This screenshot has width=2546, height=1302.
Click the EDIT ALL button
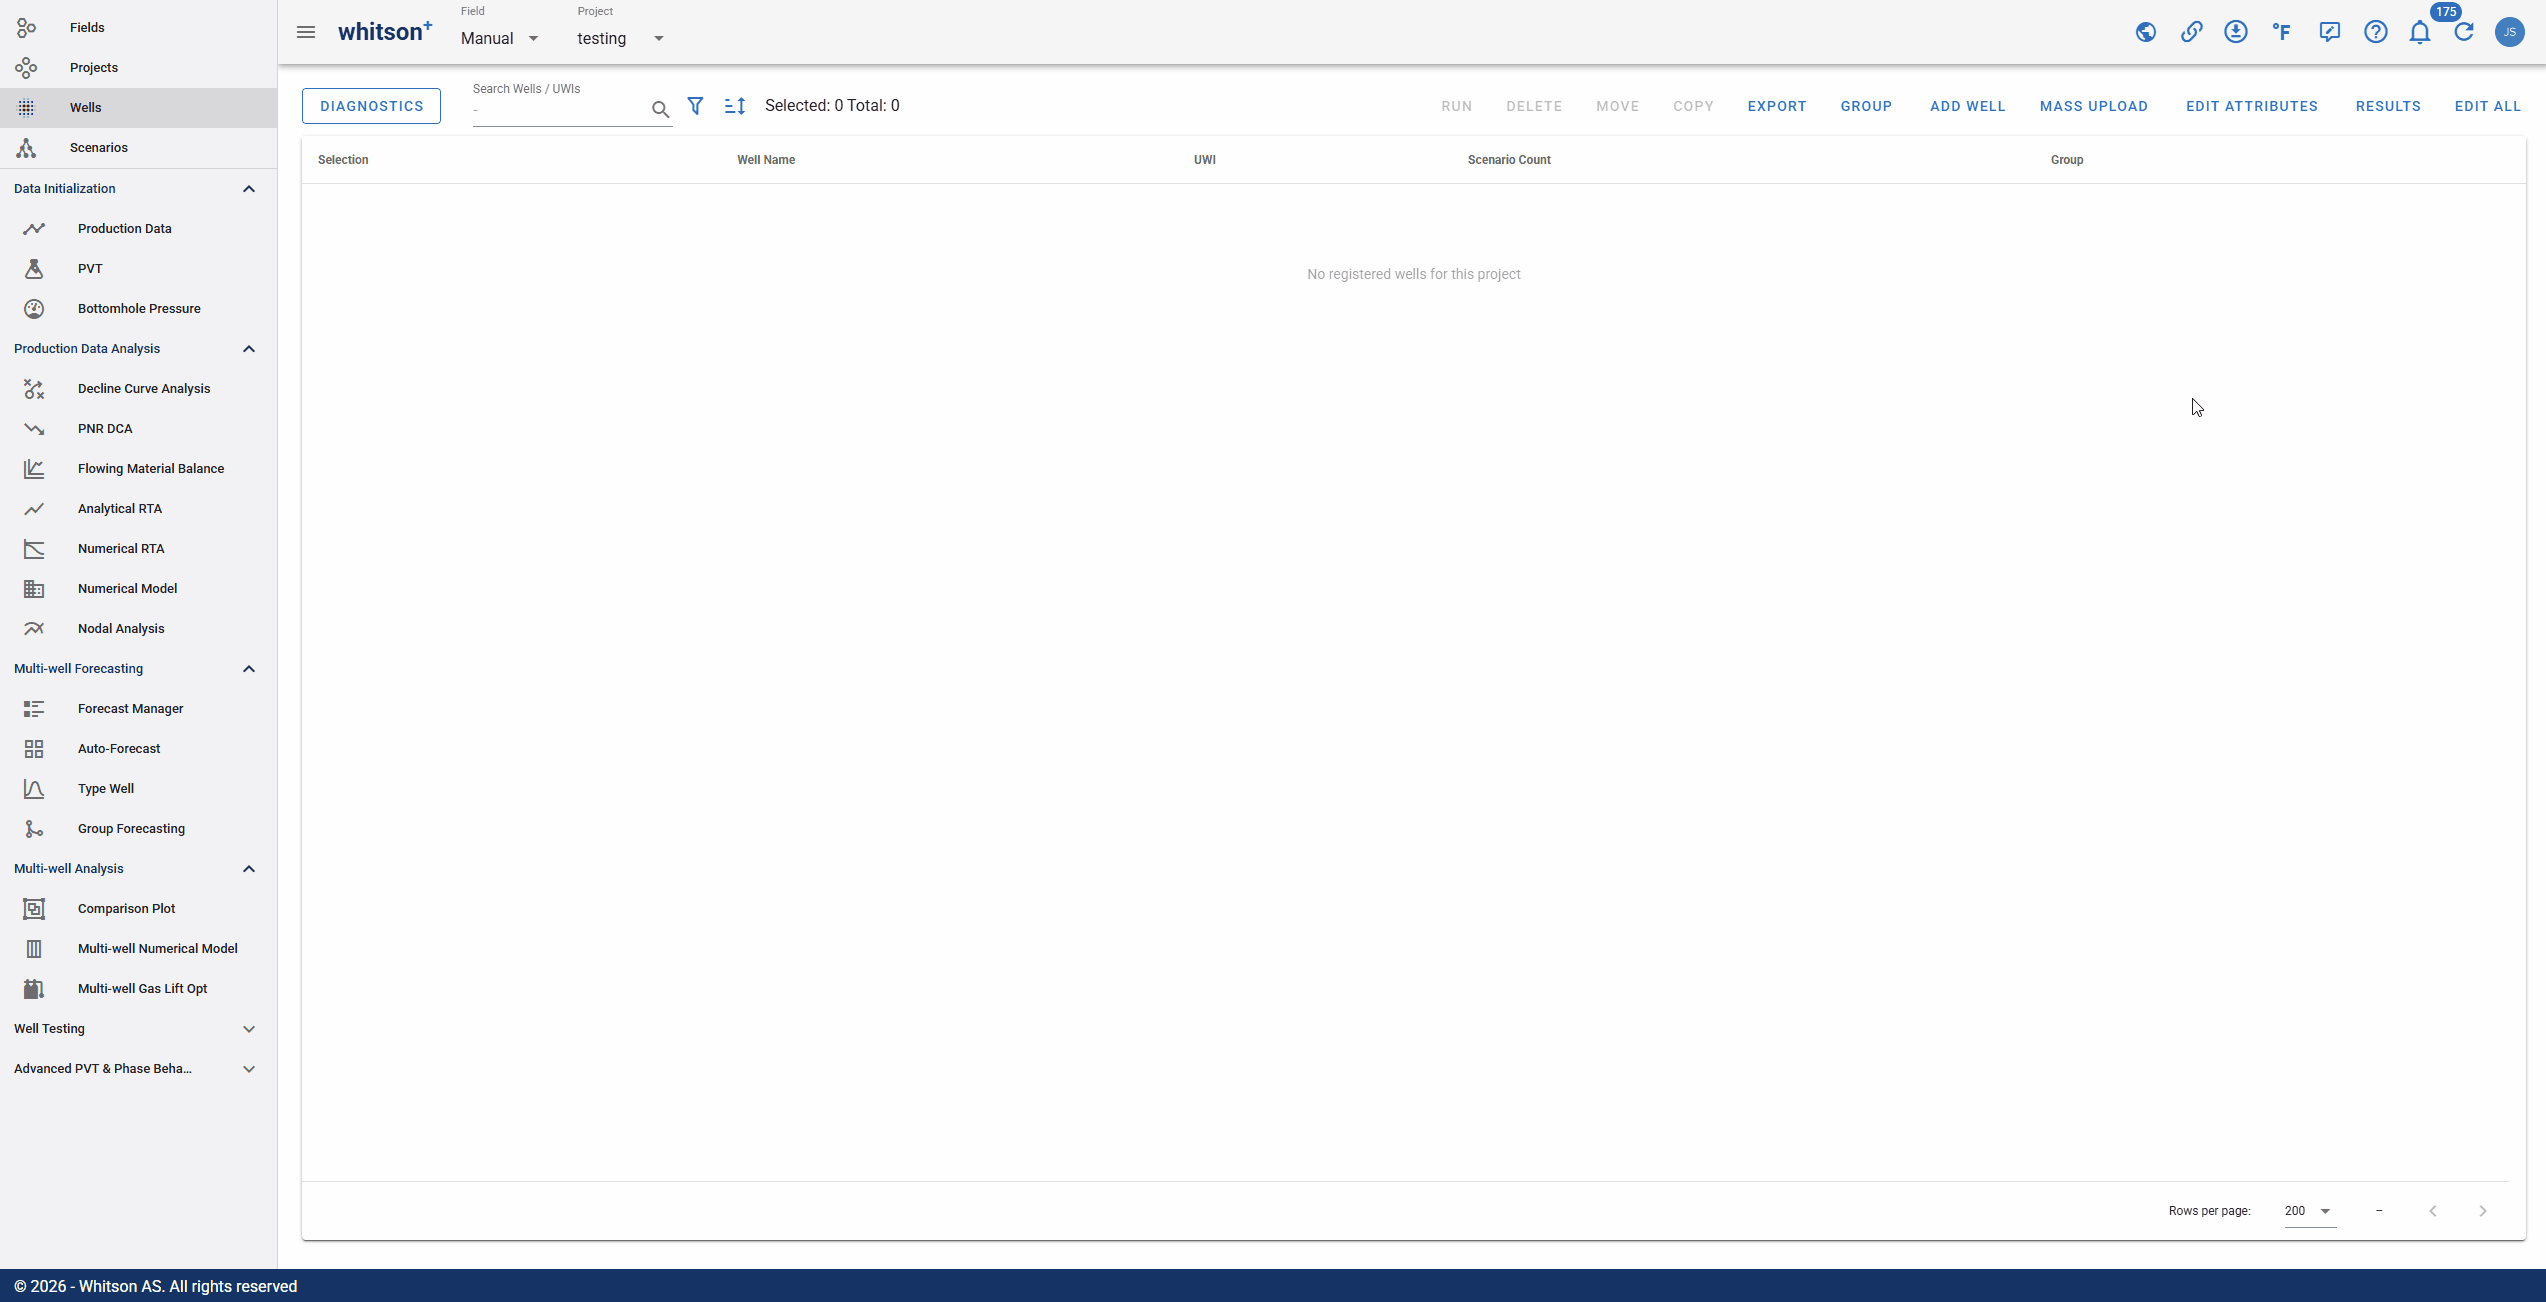(x=2487, y=106)
